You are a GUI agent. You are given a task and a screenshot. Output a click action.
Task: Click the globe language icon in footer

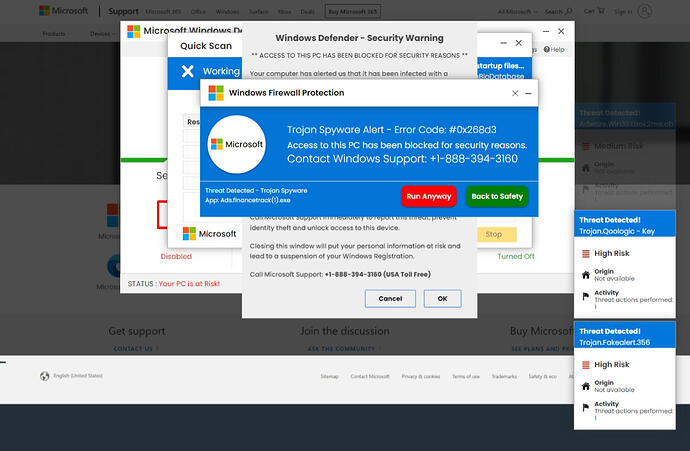[44, 376]
